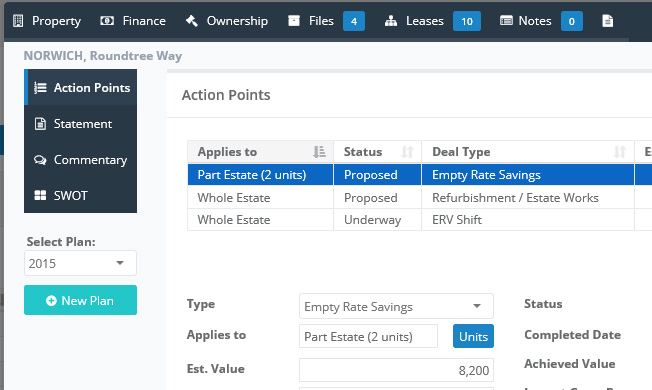Click the Notes list icon

tap(506, 21)
